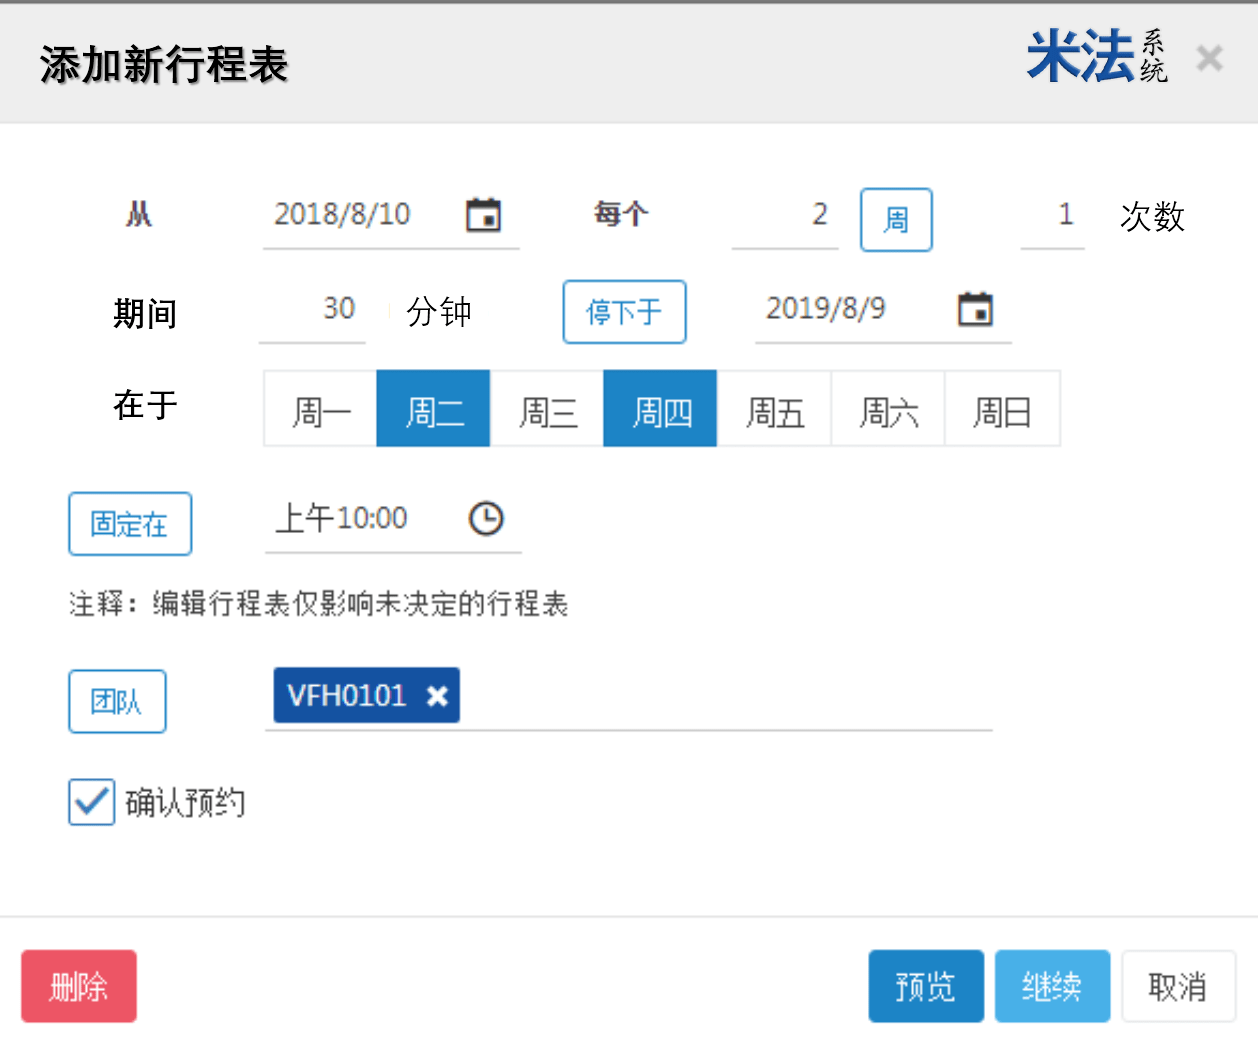This screenshot has height=1050, width=1258.
Task: Toggle weekday 周日
Action: (1002, 408)
